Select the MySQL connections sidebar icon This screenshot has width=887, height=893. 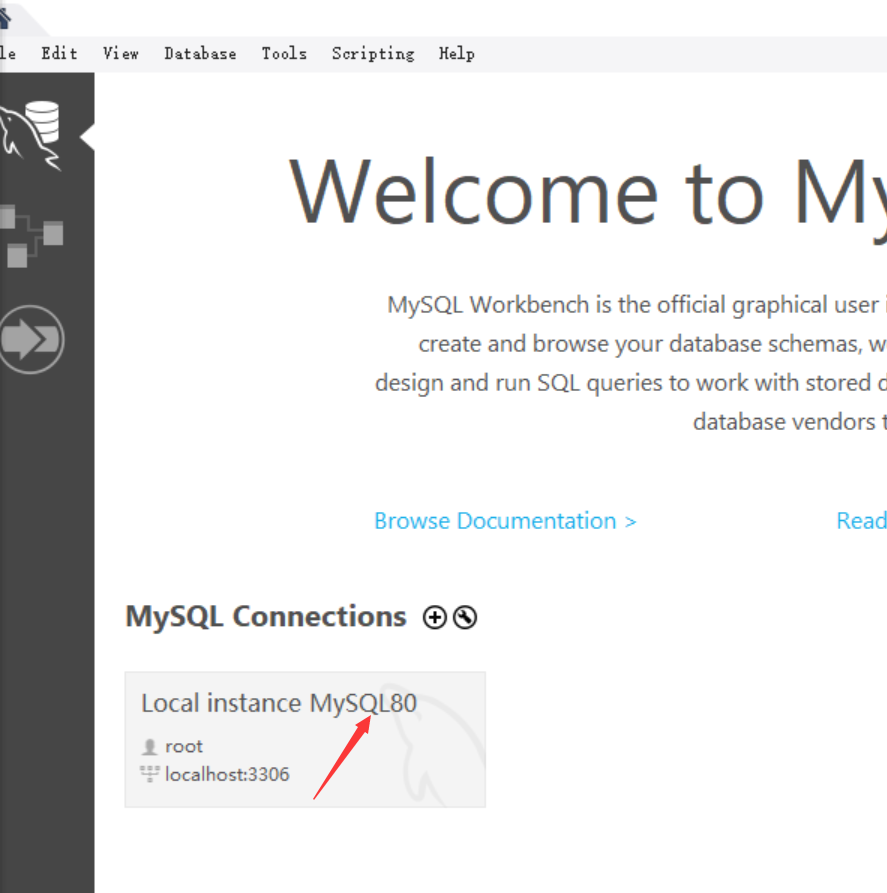click(x=31, y=136)
